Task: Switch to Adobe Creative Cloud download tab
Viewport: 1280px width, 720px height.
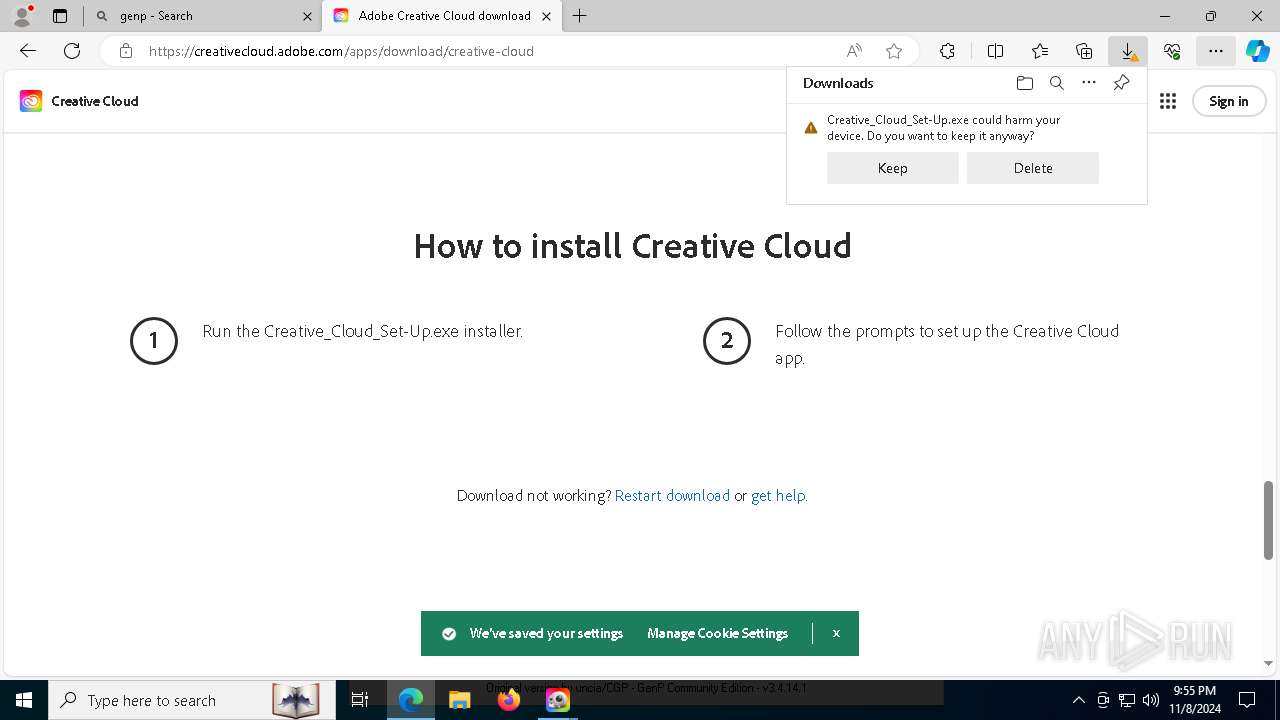Action: (444, 16)
